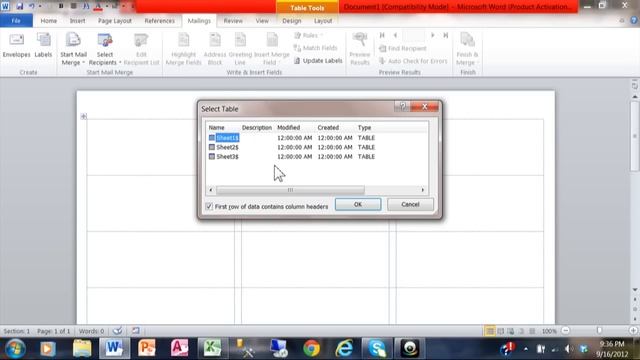This screenshot has height=360, width=640.
Task: Switch to the Page Layout tab
Action: pos(115,21)
